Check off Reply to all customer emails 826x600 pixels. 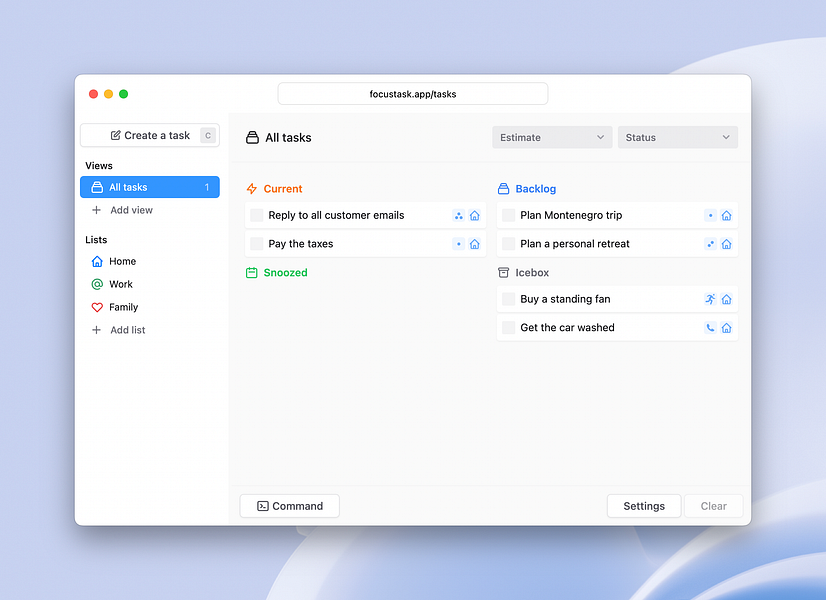pyautogui.click(x=257, y=215)
